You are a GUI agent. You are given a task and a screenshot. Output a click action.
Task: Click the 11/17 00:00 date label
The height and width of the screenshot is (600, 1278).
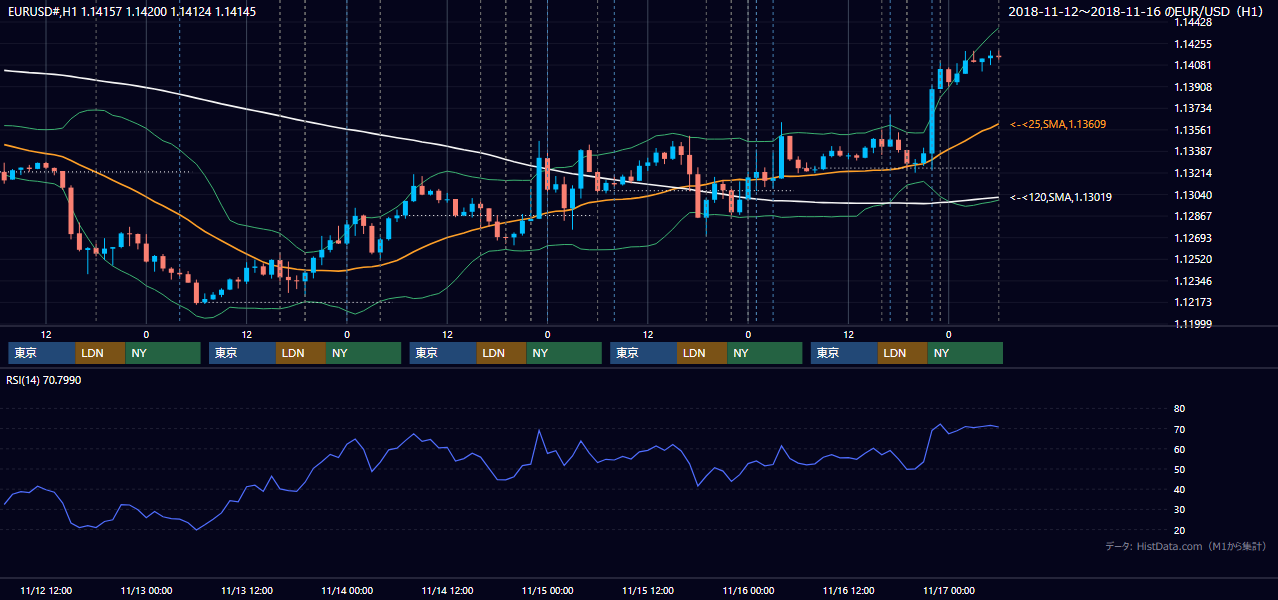pyautogui.click(x=949, y=590)
